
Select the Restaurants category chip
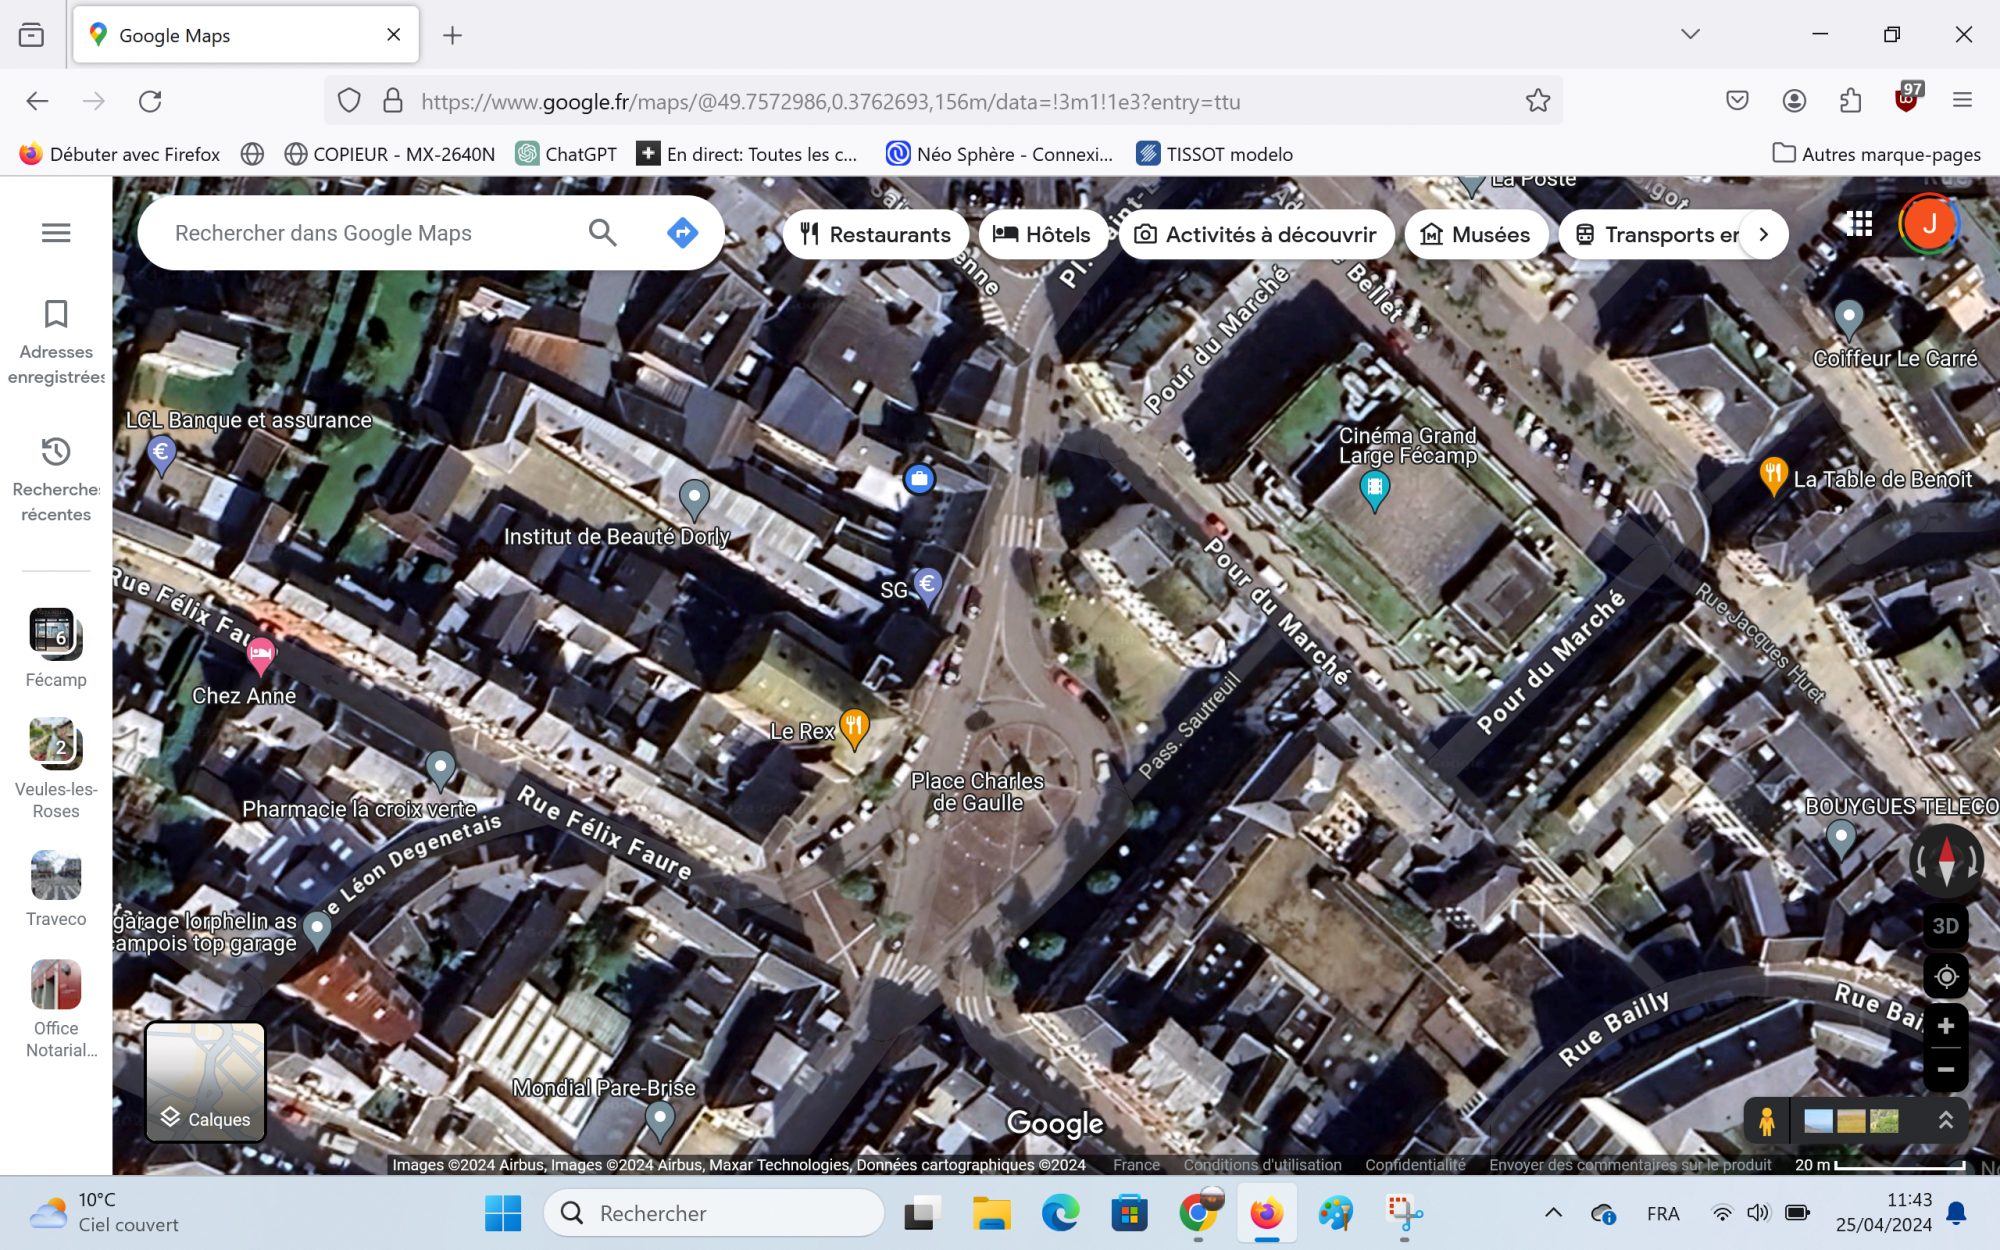coord(875,234)
